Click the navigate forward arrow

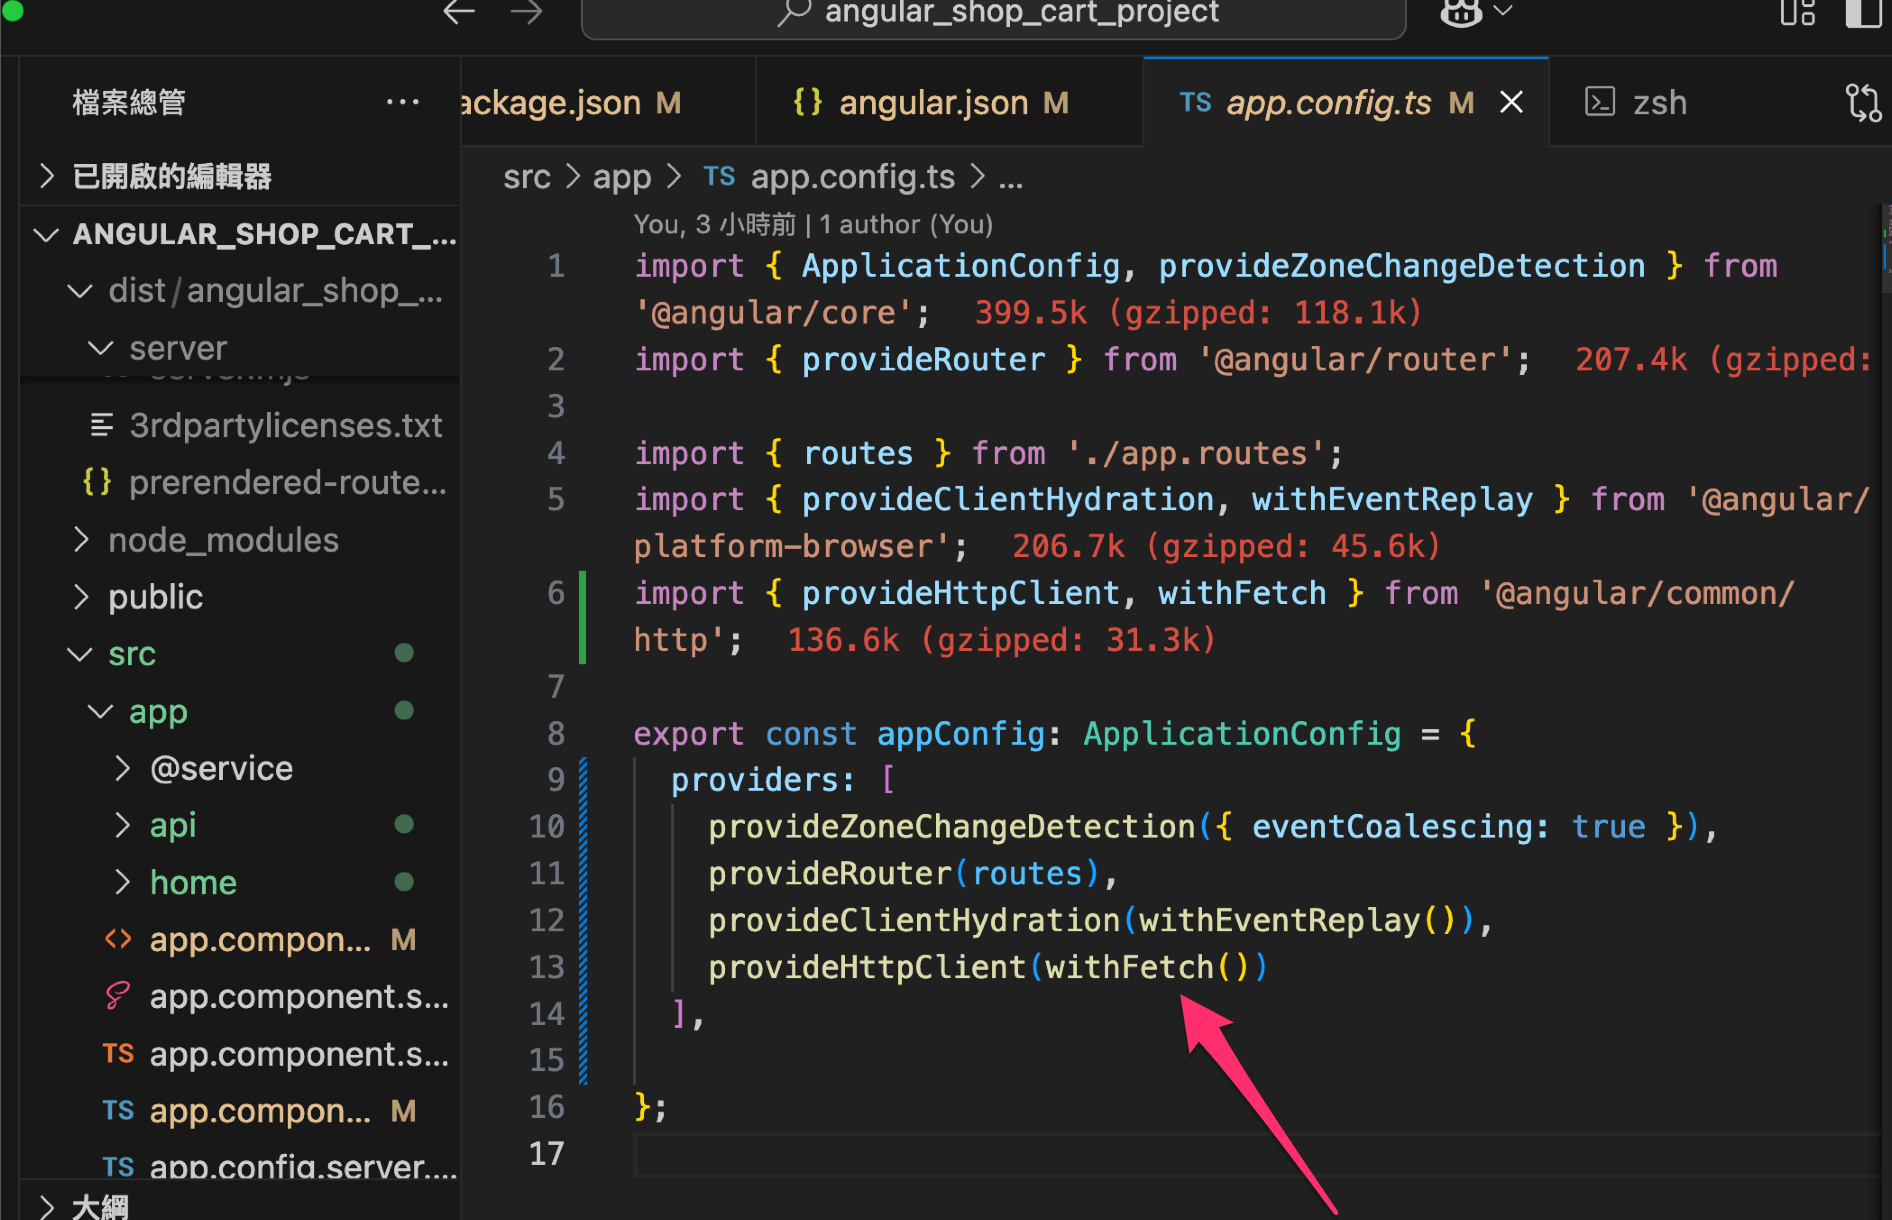coord(526,13)
